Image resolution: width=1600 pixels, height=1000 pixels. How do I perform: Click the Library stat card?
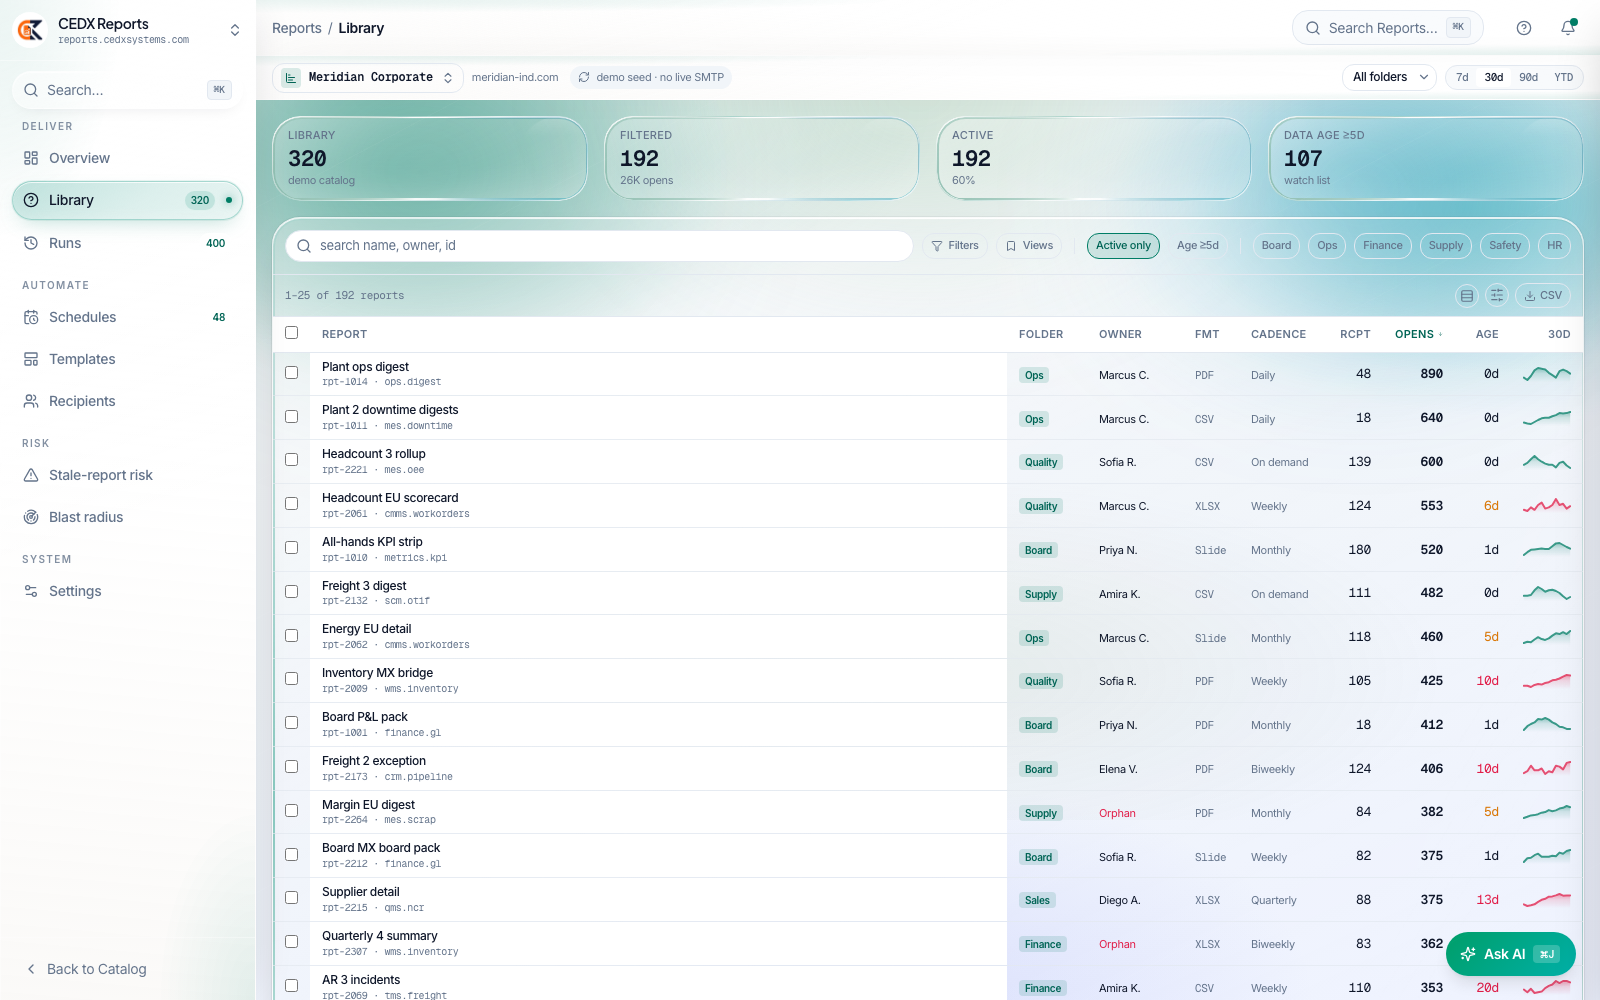(x=430, y=158)
